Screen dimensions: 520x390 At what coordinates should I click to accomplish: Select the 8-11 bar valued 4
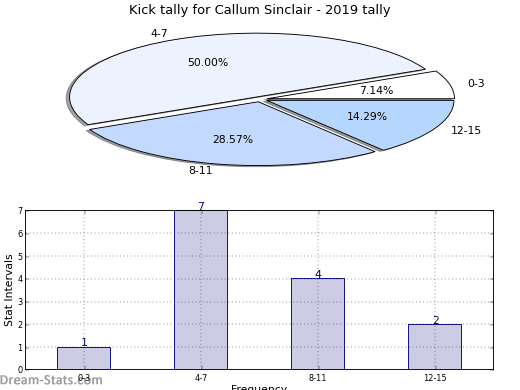point(318,324)
